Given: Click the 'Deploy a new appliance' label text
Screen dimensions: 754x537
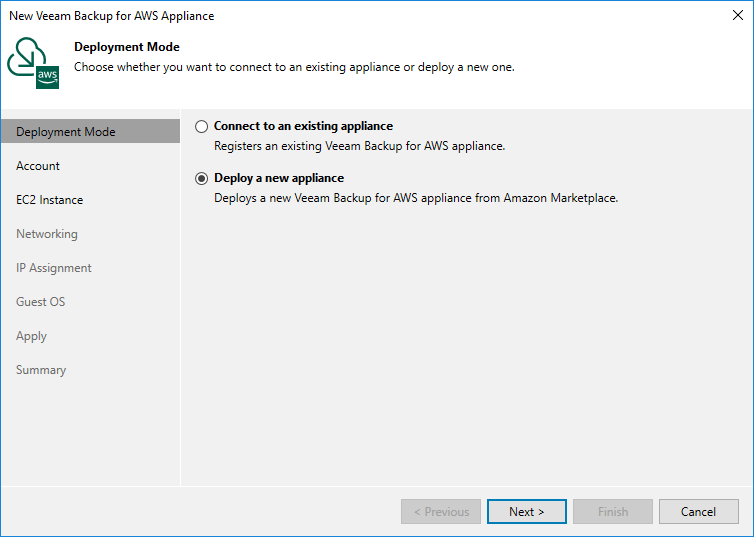Looking at the screenshot, I should [x=279, y=178].
